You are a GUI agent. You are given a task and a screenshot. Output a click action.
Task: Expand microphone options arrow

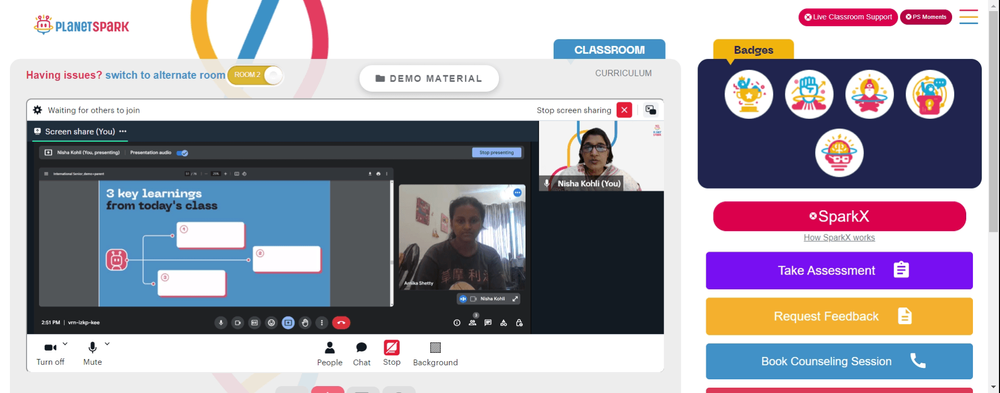[107, 344]
